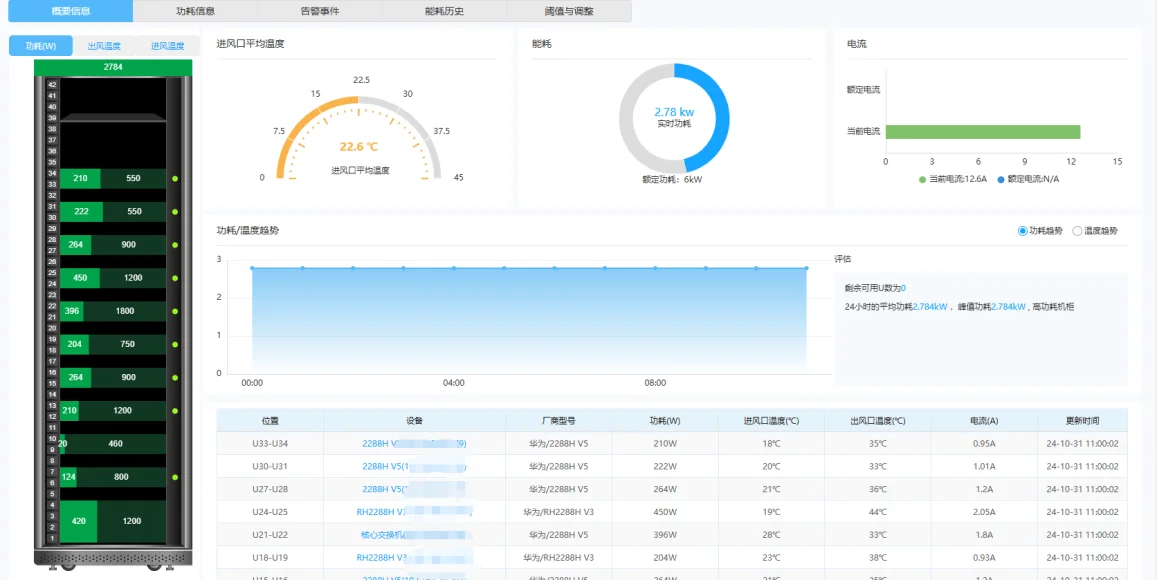Click the 396 W bar at rack U21-U22
Image resolution: width=1157 pixels, height=580 pixels.
point(72,311)
